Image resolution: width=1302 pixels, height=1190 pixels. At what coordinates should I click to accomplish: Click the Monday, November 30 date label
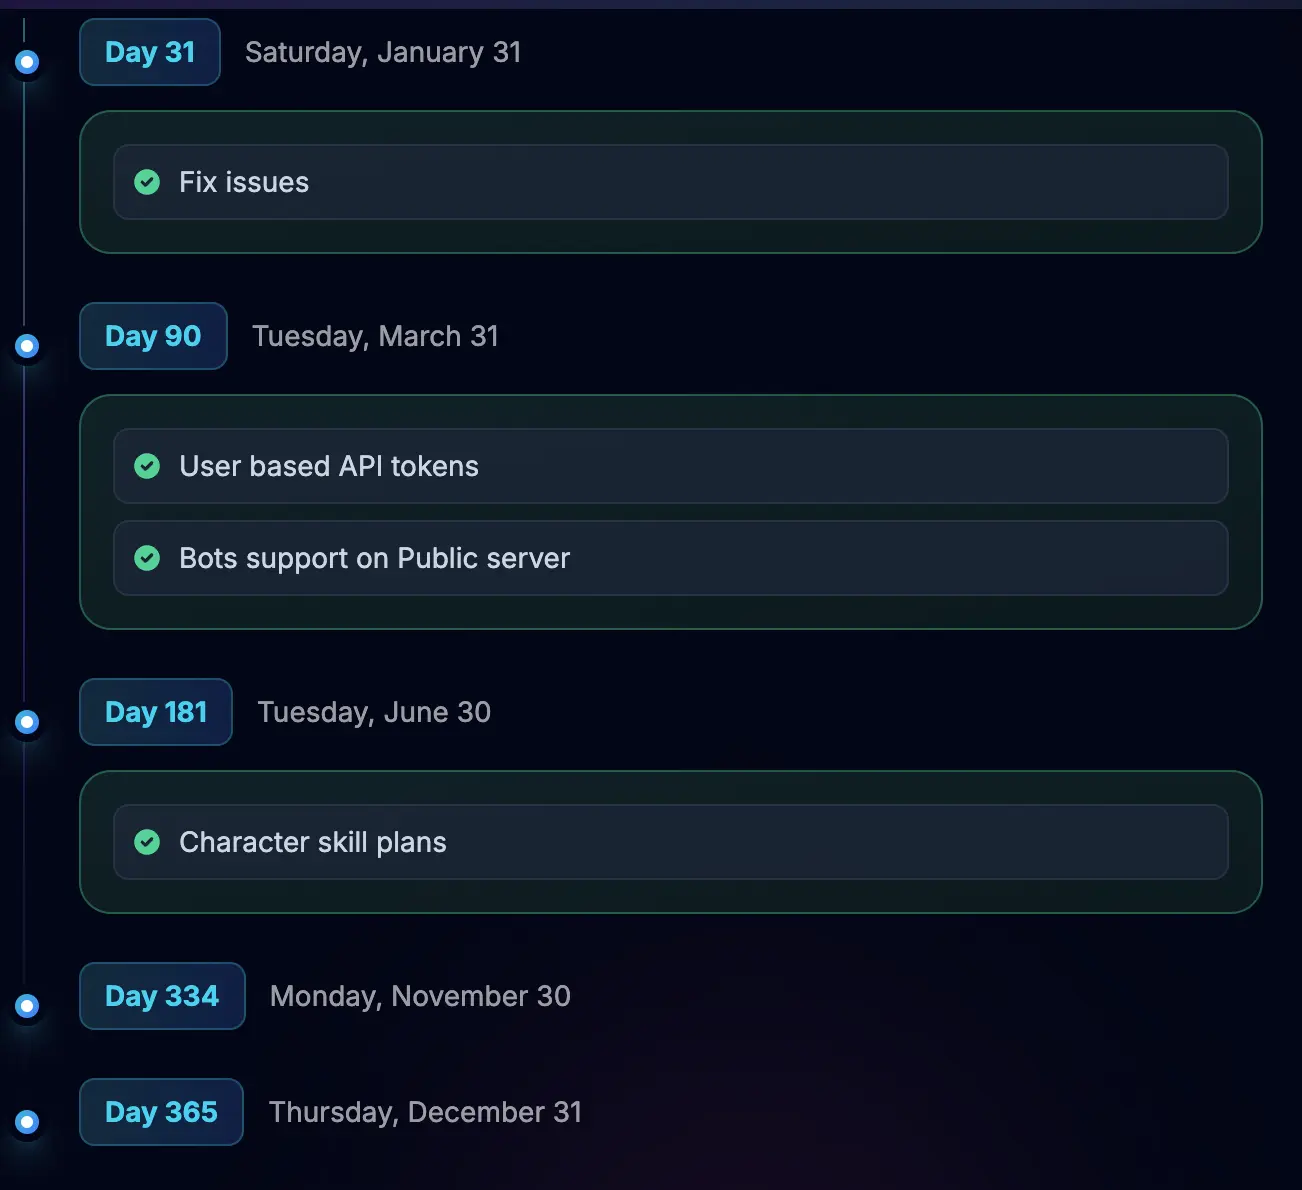(419, 996)
